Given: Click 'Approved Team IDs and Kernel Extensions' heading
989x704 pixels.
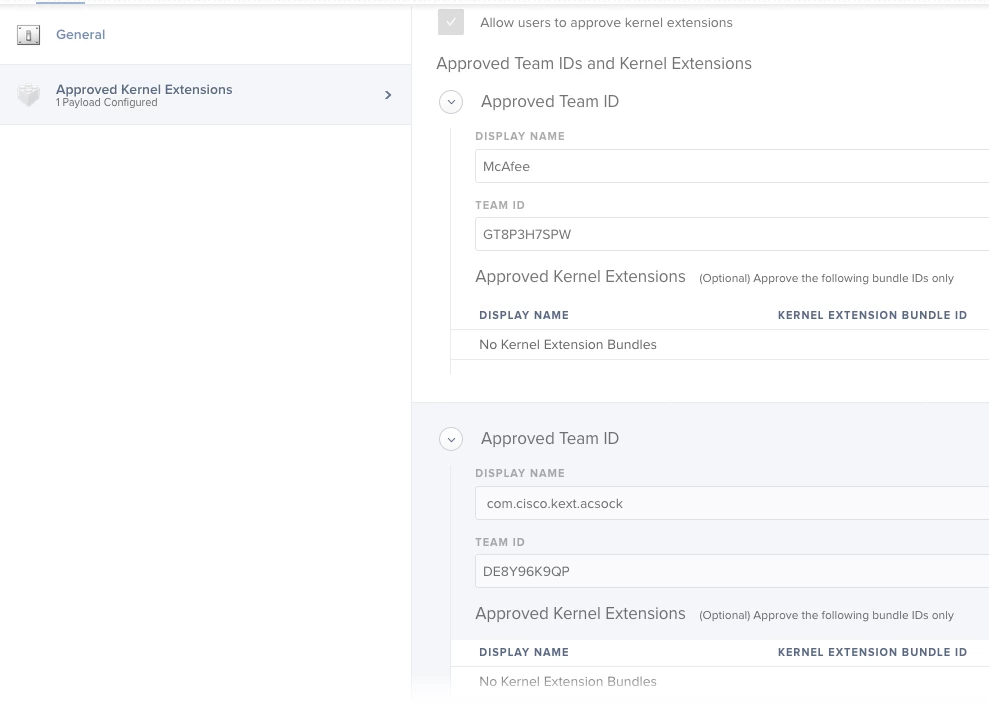Looking at the screenshot, I should click(x=594, y=64).
